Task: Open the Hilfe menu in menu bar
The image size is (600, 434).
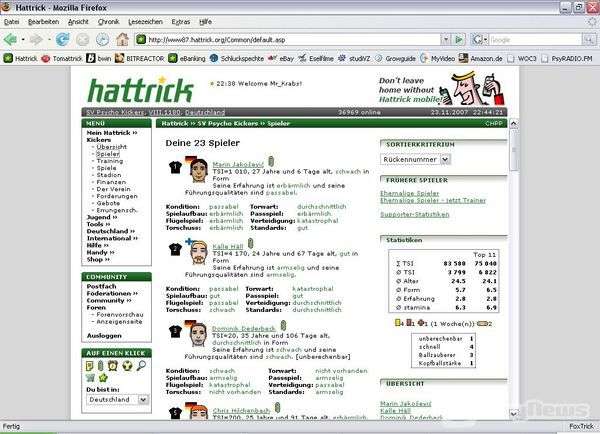Action: pos(205,22)
